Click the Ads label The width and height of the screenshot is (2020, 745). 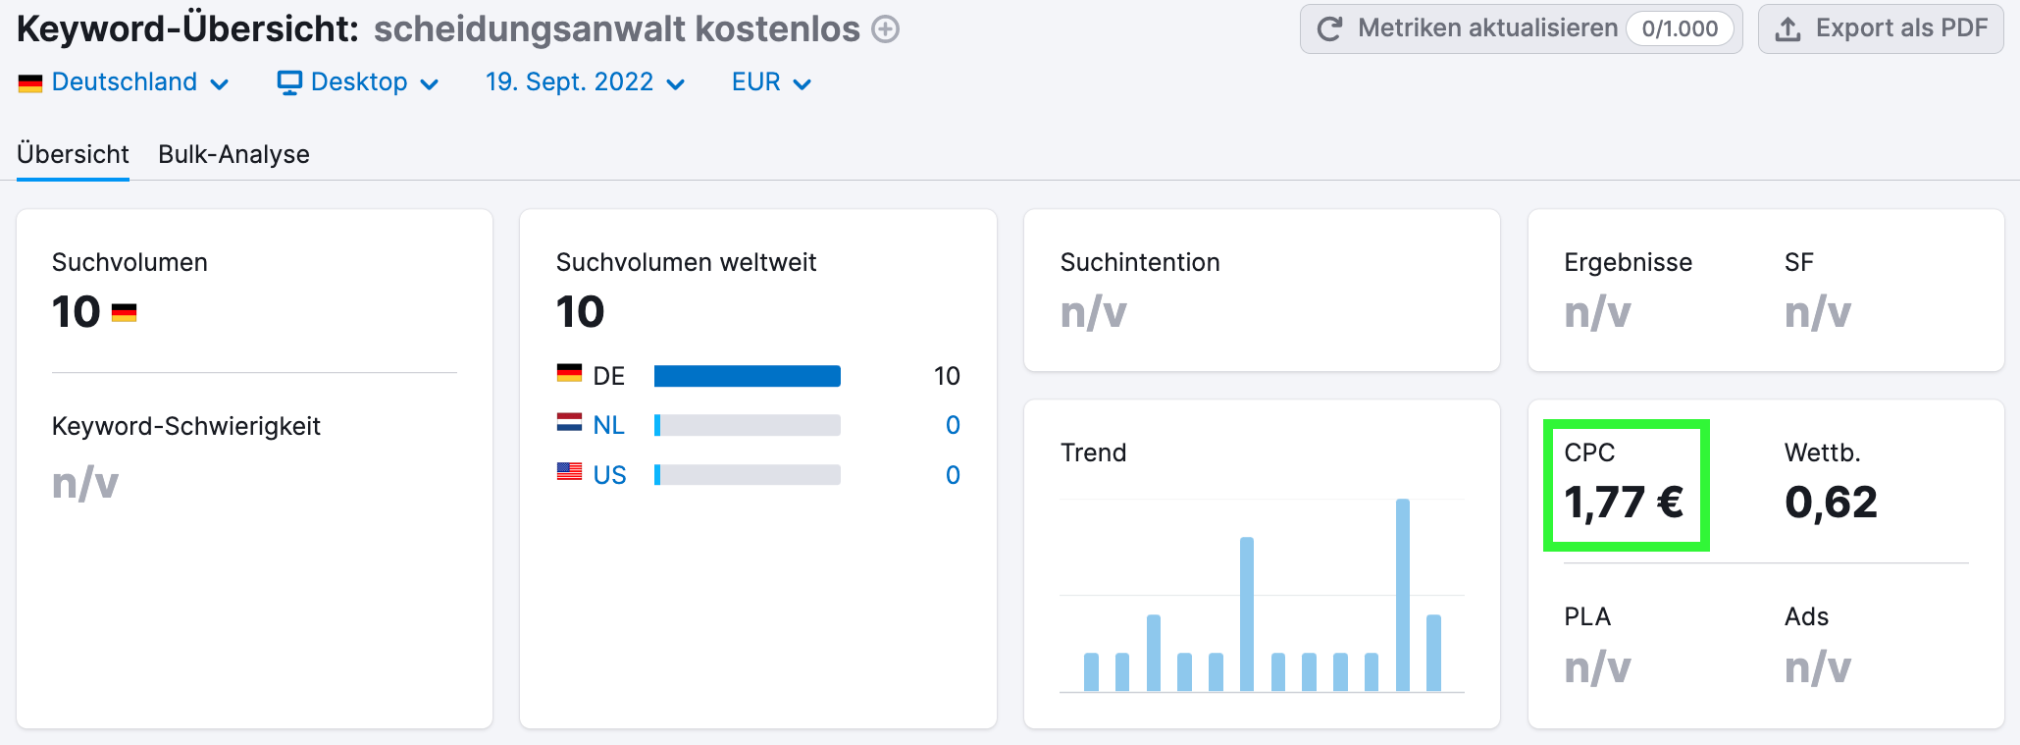pos(1807,617)
